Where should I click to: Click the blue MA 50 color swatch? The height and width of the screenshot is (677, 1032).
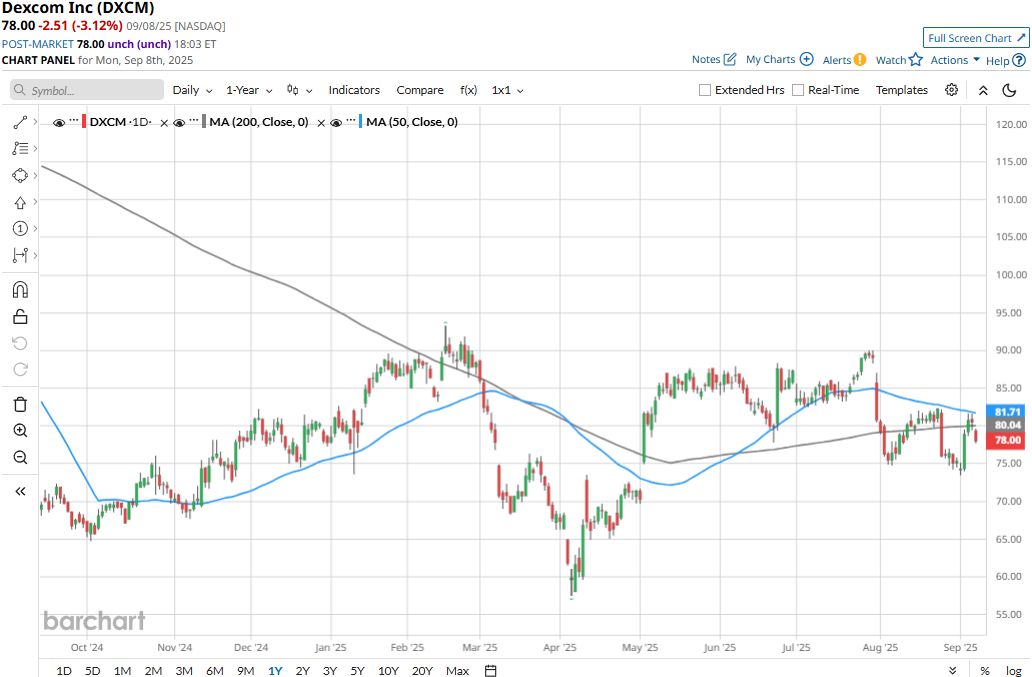[x=361, y=122]
